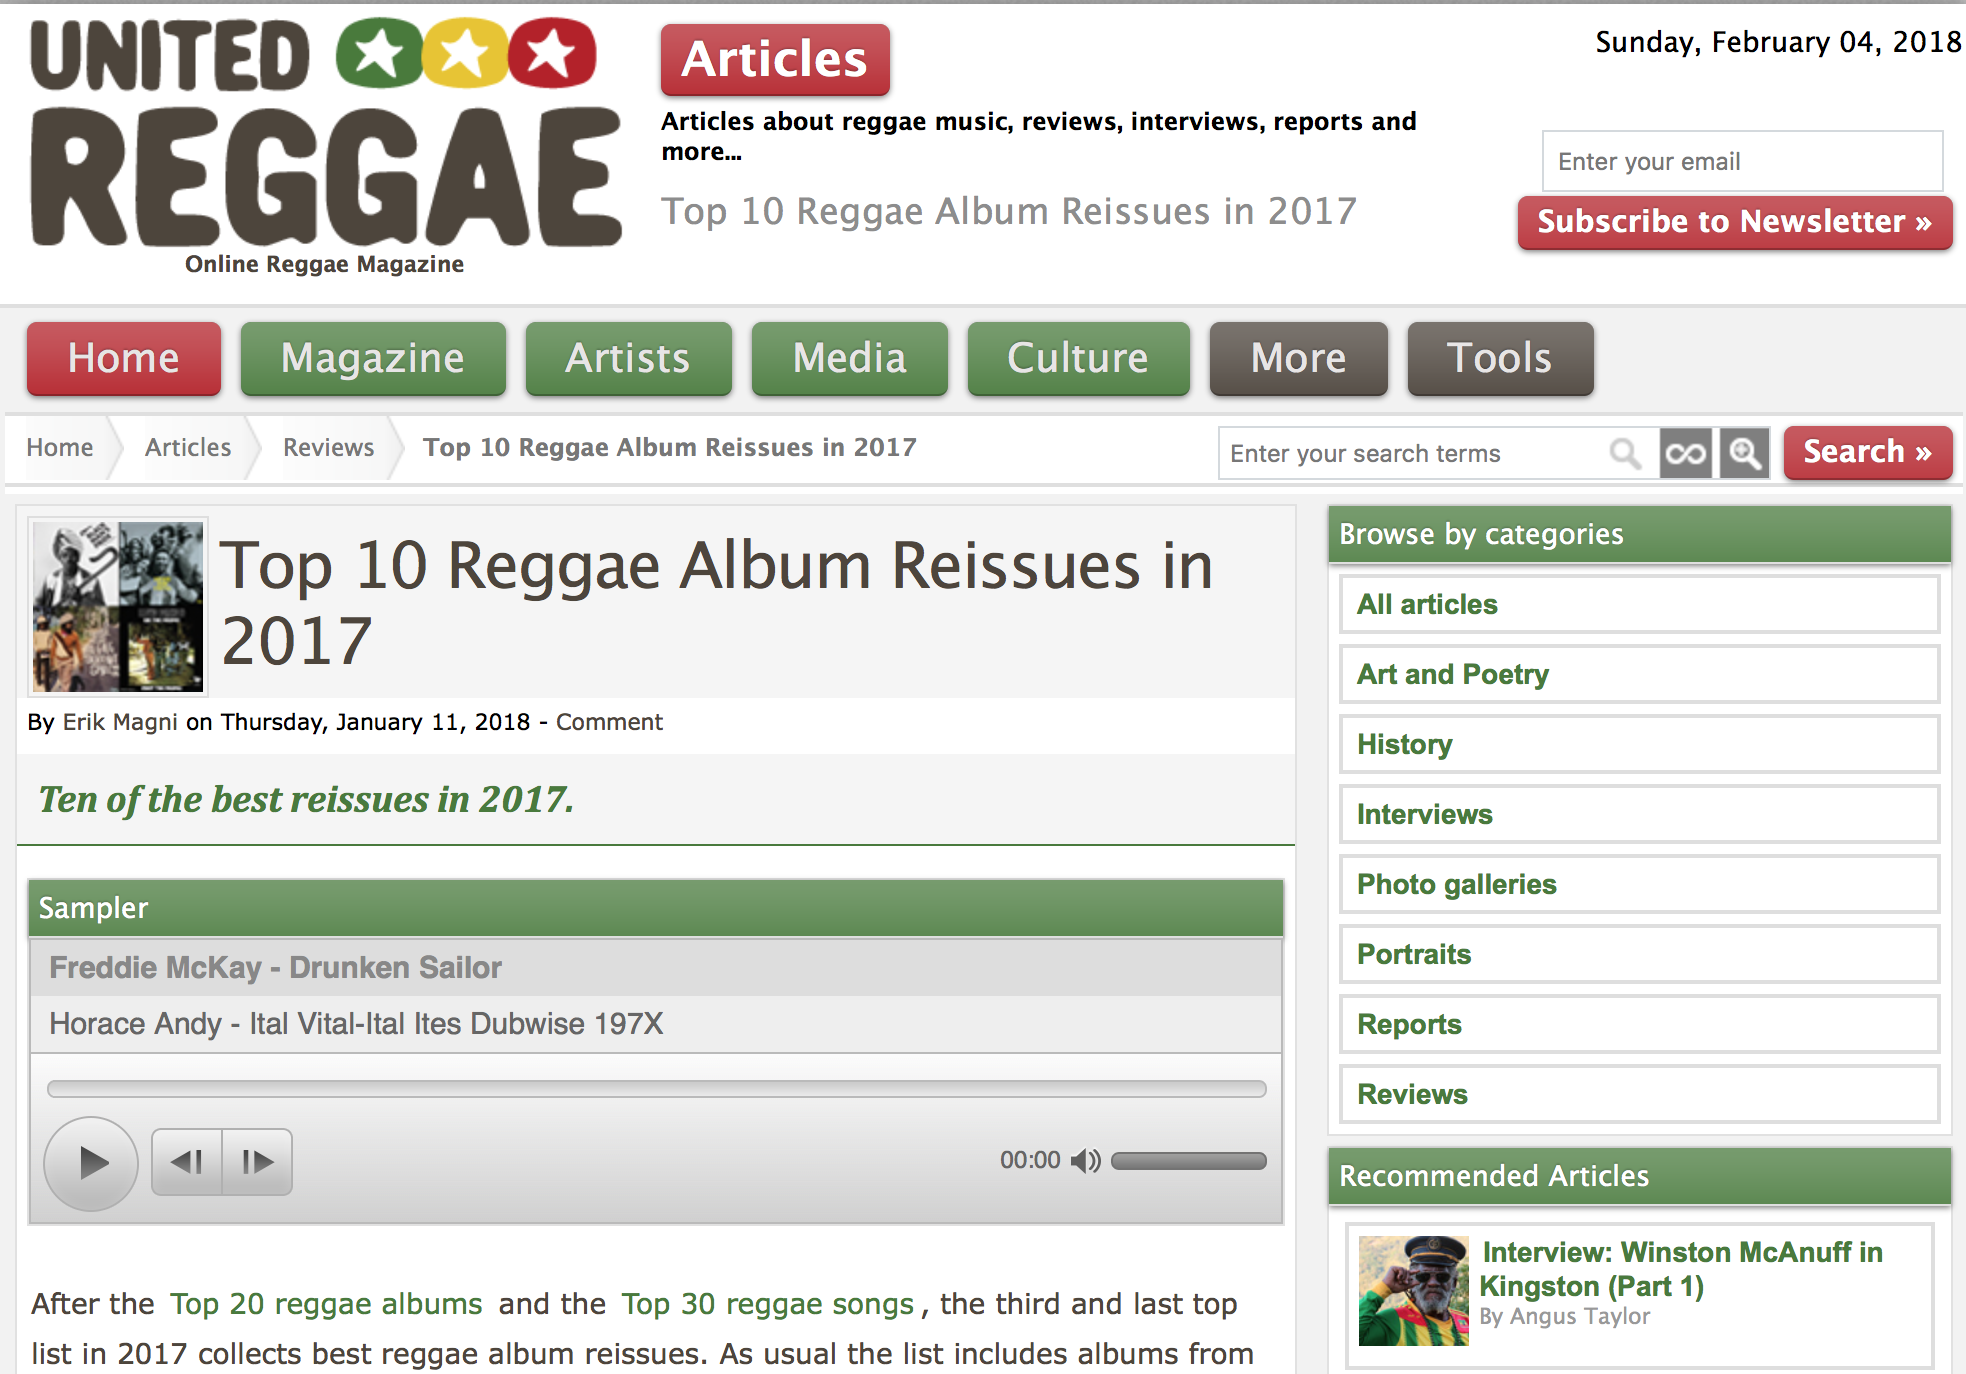Screen dimensions: 1966x1374
Task: Skip to previous sampler track
Action: click(187, 1162)
